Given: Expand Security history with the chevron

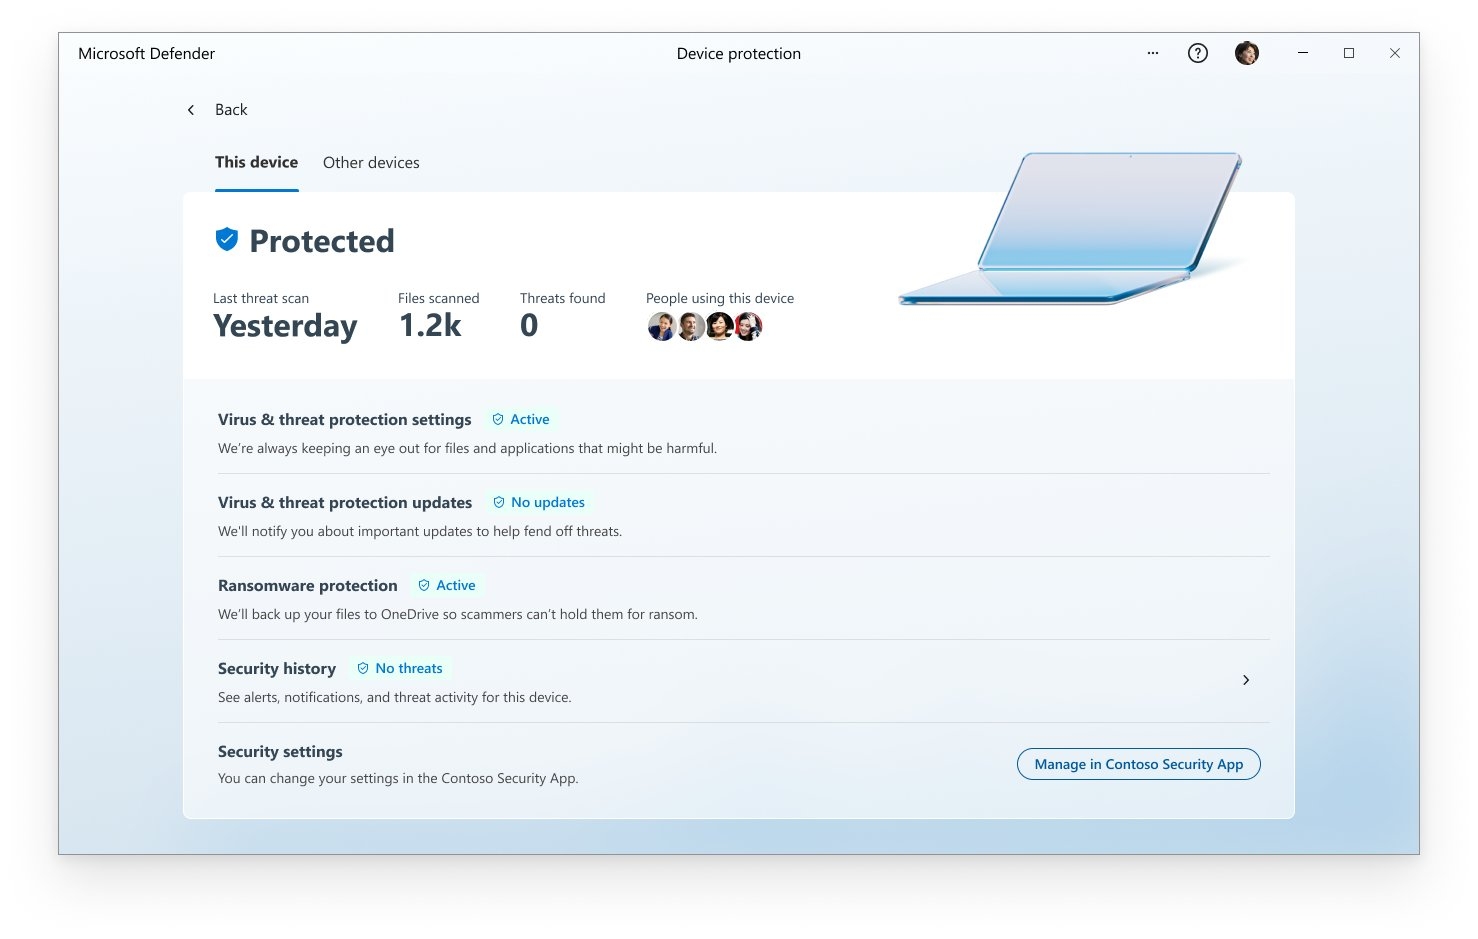Looking at the screenshot, I should pyautogui.click(x=1246, y=680).
